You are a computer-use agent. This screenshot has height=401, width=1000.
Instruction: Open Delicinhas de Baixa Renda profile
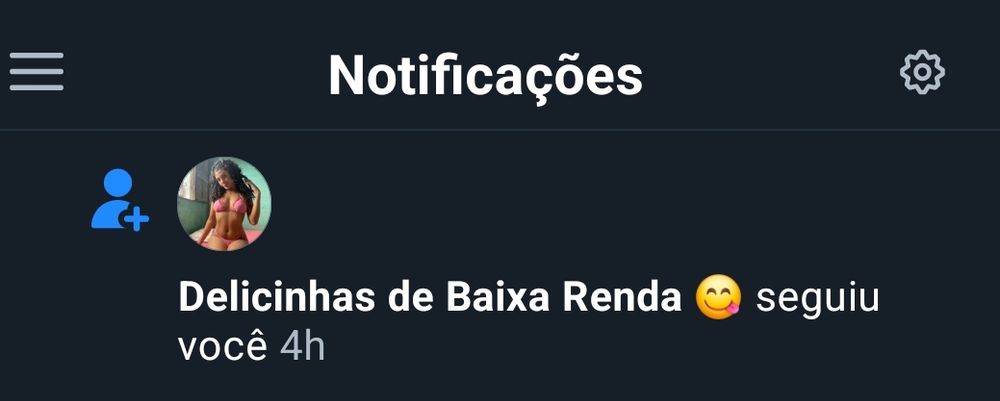click(x=430, y=298)
